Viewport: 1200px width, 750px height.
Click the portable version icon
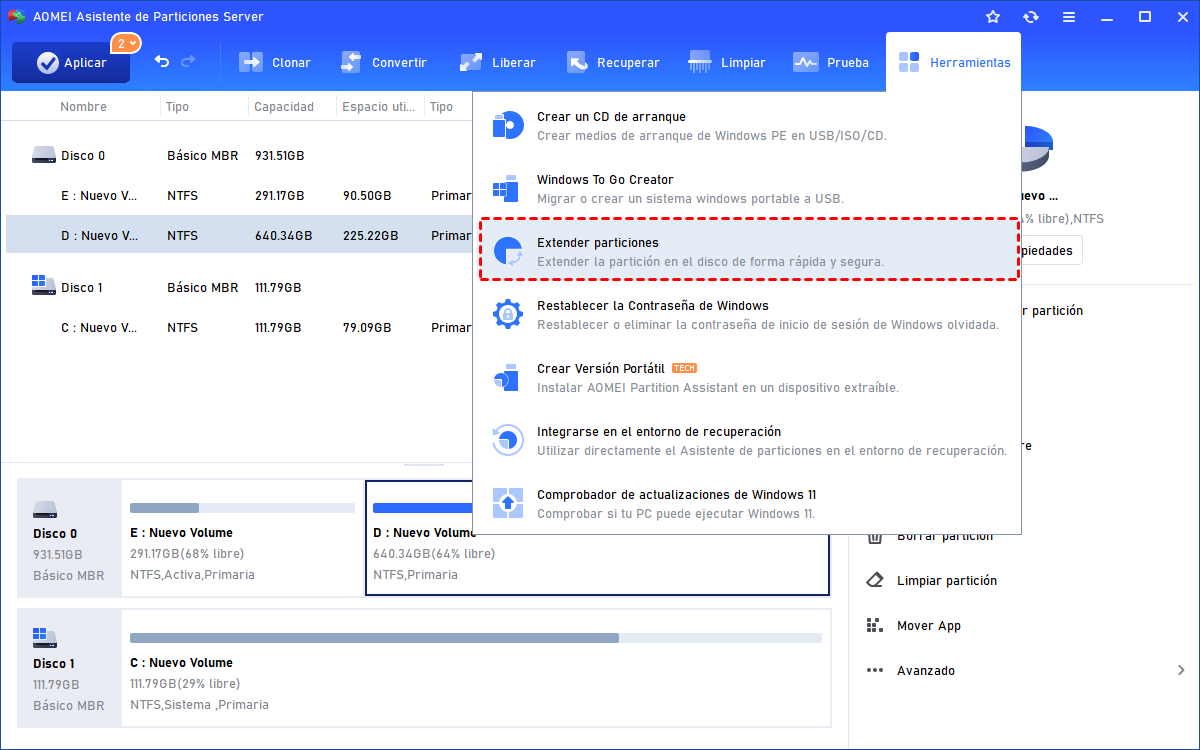point(507,378)
